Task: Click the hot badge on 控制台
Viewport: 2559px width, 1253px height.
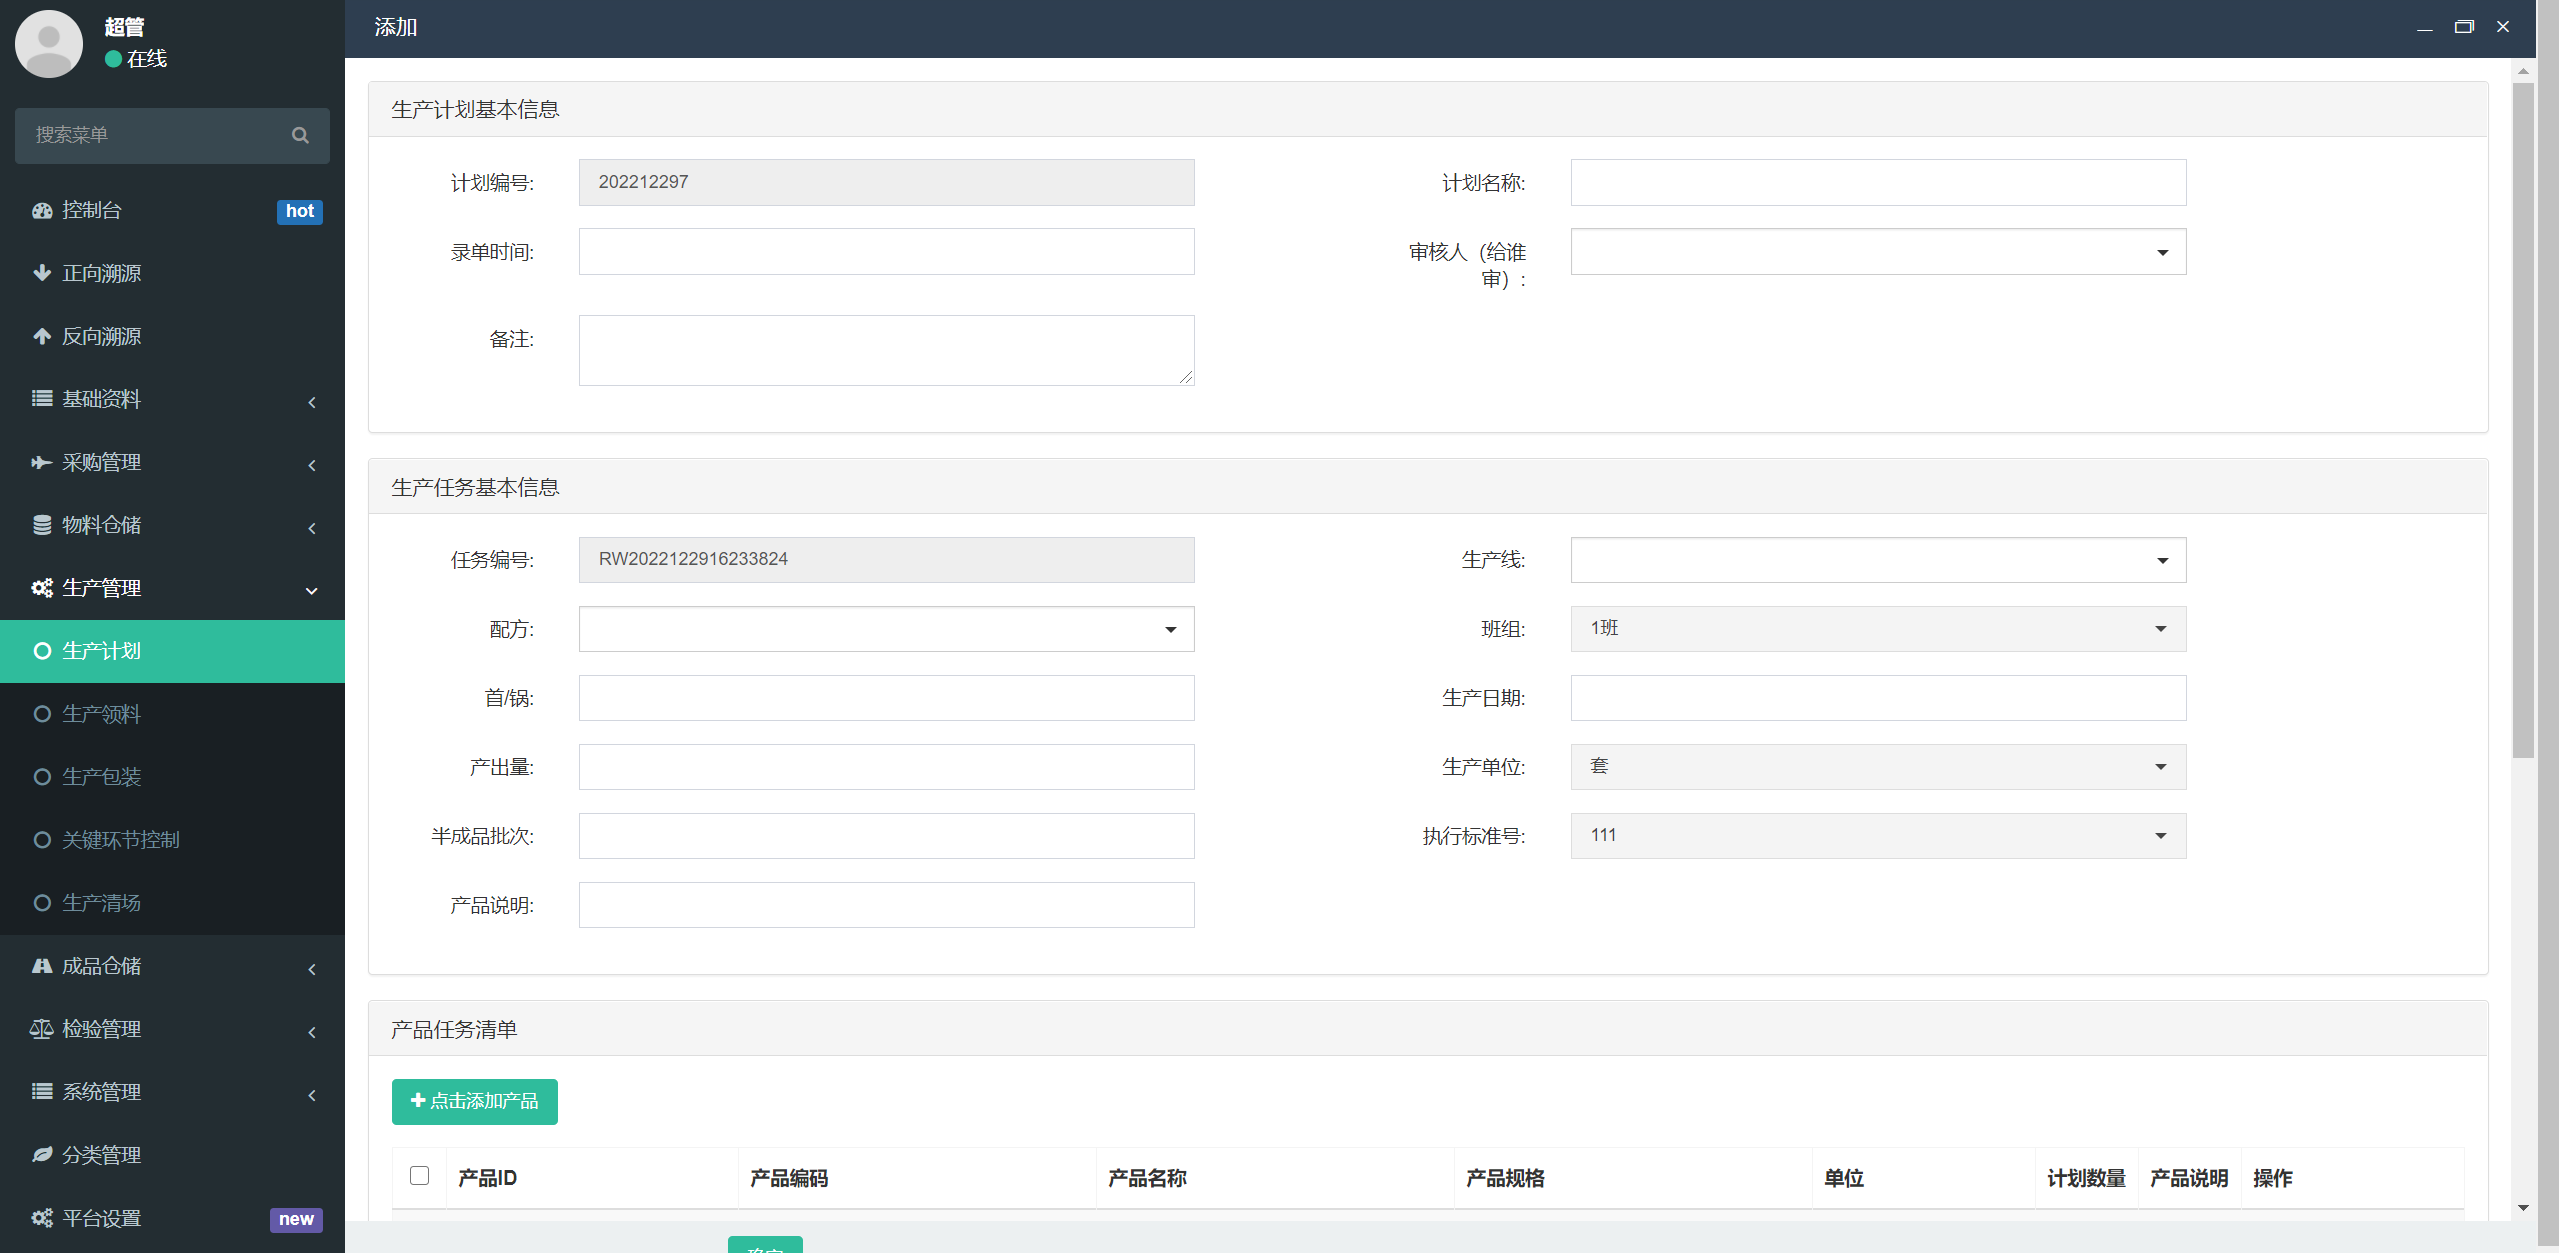Action: click(299, 211)
